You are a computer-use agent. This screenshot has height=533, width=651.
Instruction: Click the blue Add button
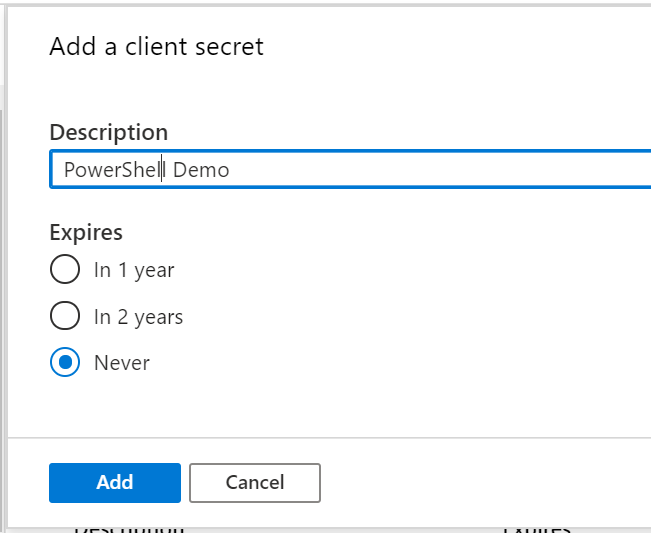click(x=115, y=482)
